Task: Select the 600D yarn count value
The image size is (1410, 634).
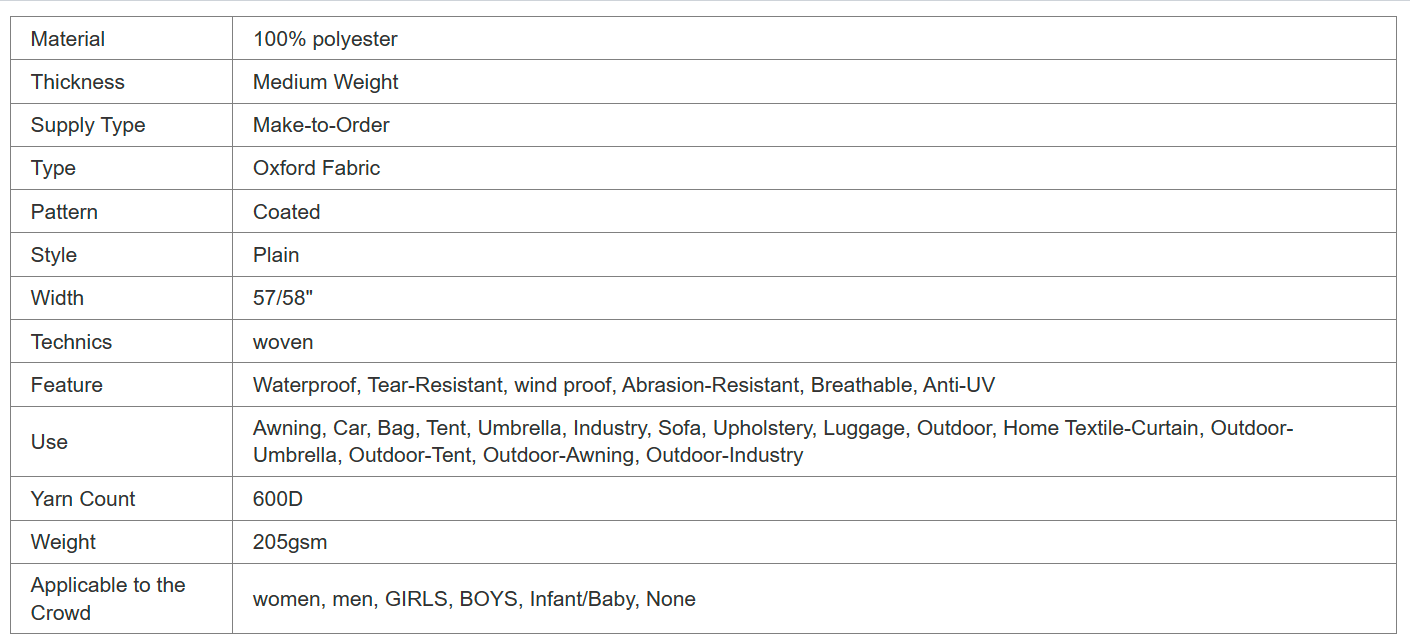Action: pos(278,499)
